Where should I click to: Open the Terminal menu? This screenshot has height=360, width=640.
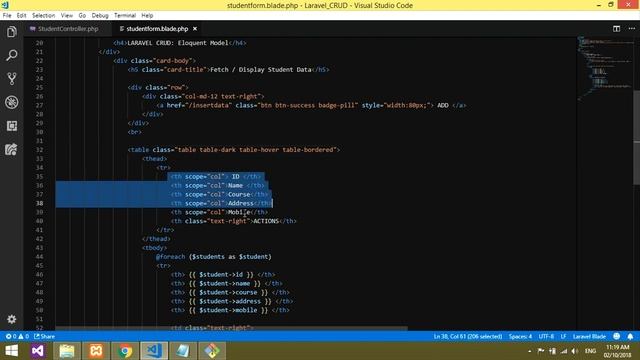[x=124, y=16]
